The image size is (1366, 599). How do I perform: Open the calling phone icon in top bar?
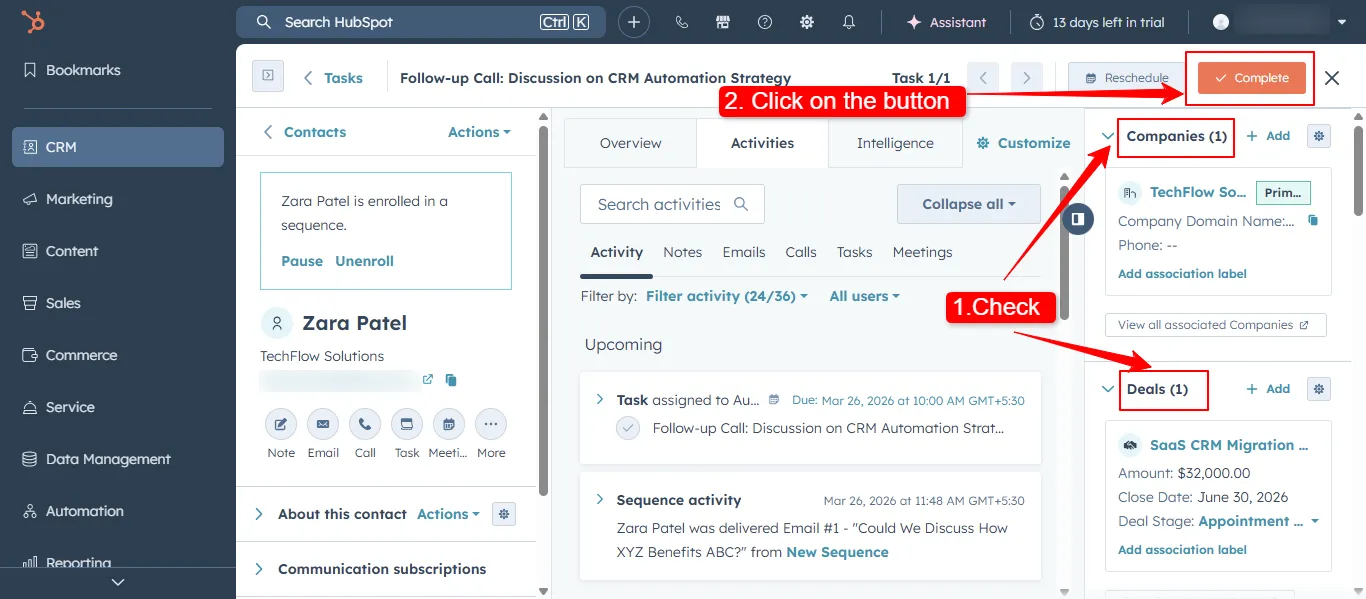(682, 22)
